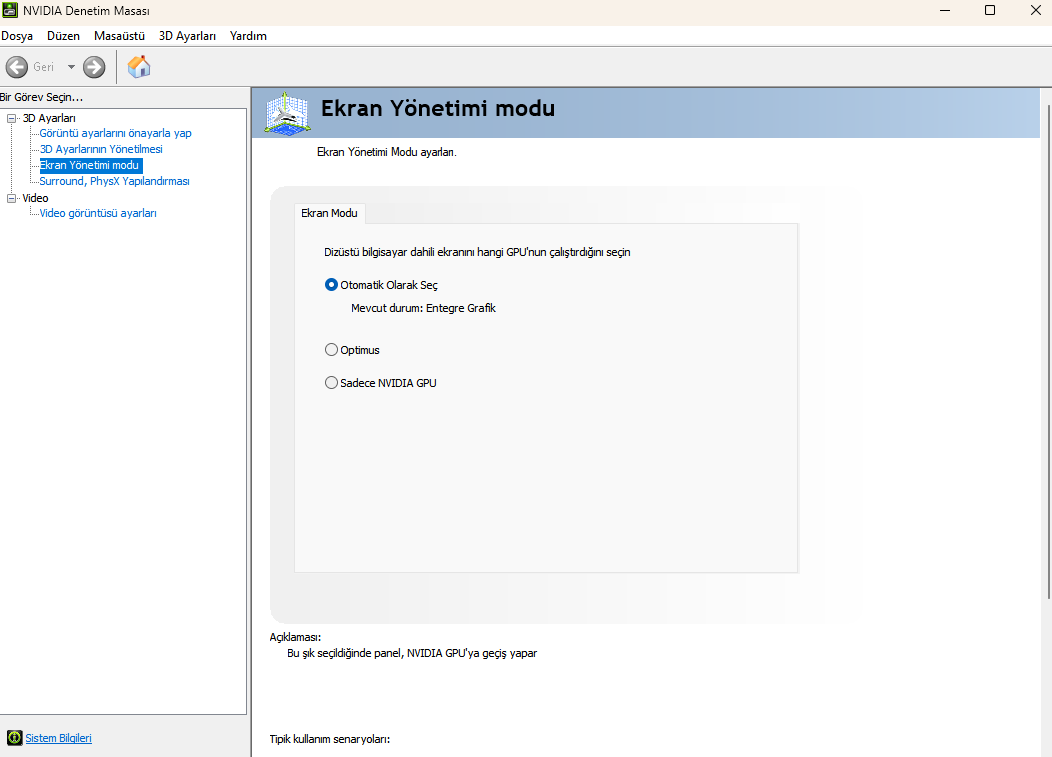Image resolution: width=1052 pixels, height=757 pixels.
Task: Go to the Home icon in toolbar
Action: tap(139, 67)
